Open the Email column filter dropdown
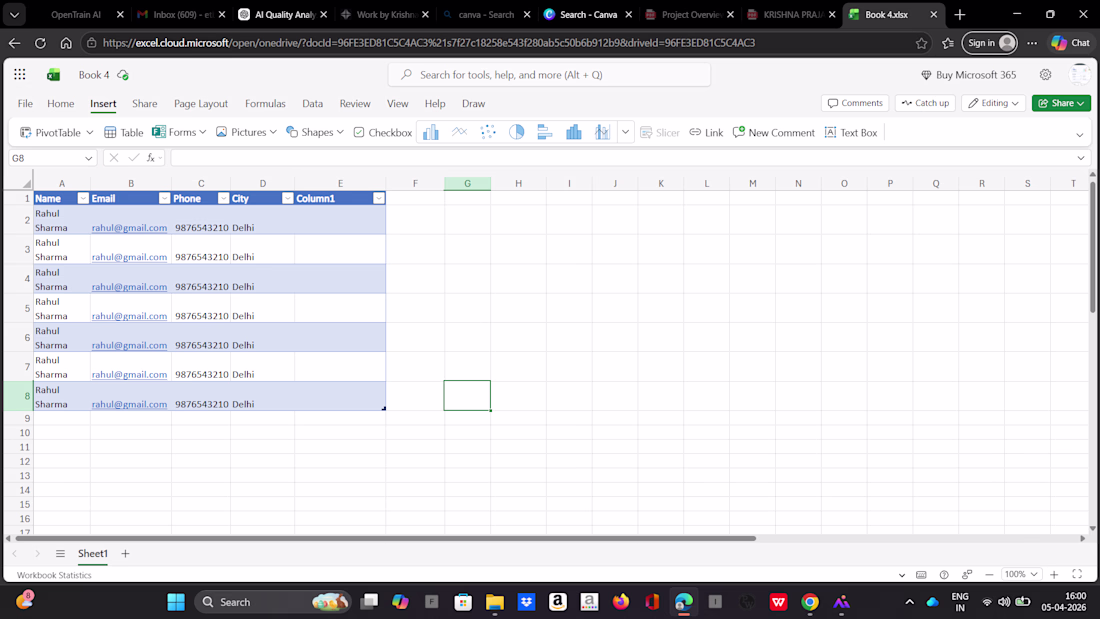The width and height of the screenshot is (1100, 619). (164, 199)
